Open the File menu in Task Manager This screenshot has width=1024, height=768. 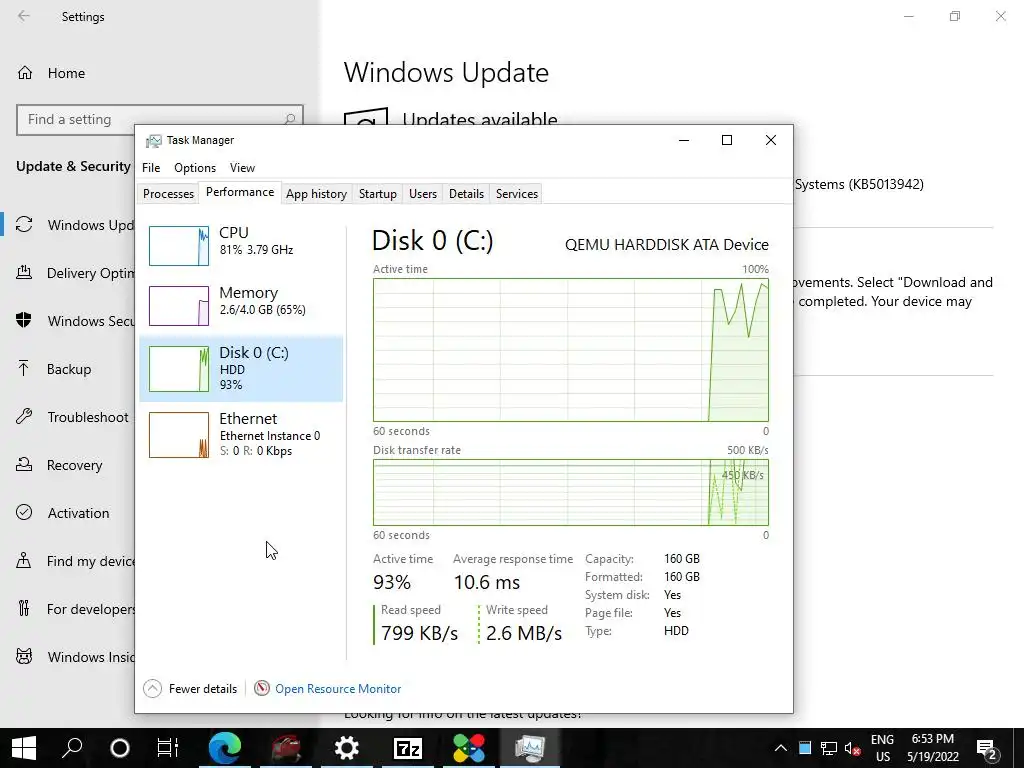(x=151, y=168)
